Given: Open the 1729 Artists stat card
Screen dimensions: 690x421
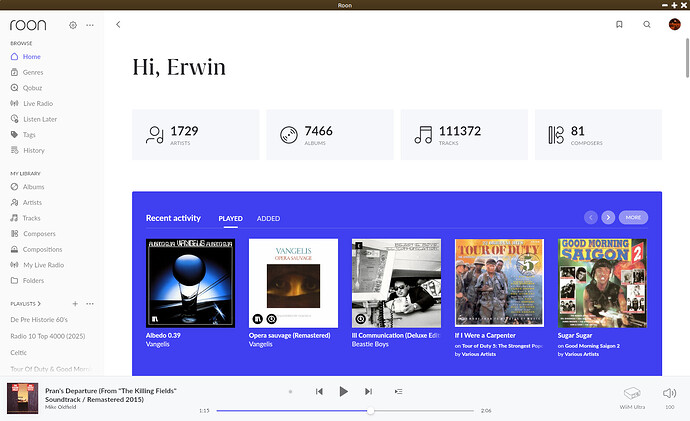Looking at the screenshot, I should (195, 135).
